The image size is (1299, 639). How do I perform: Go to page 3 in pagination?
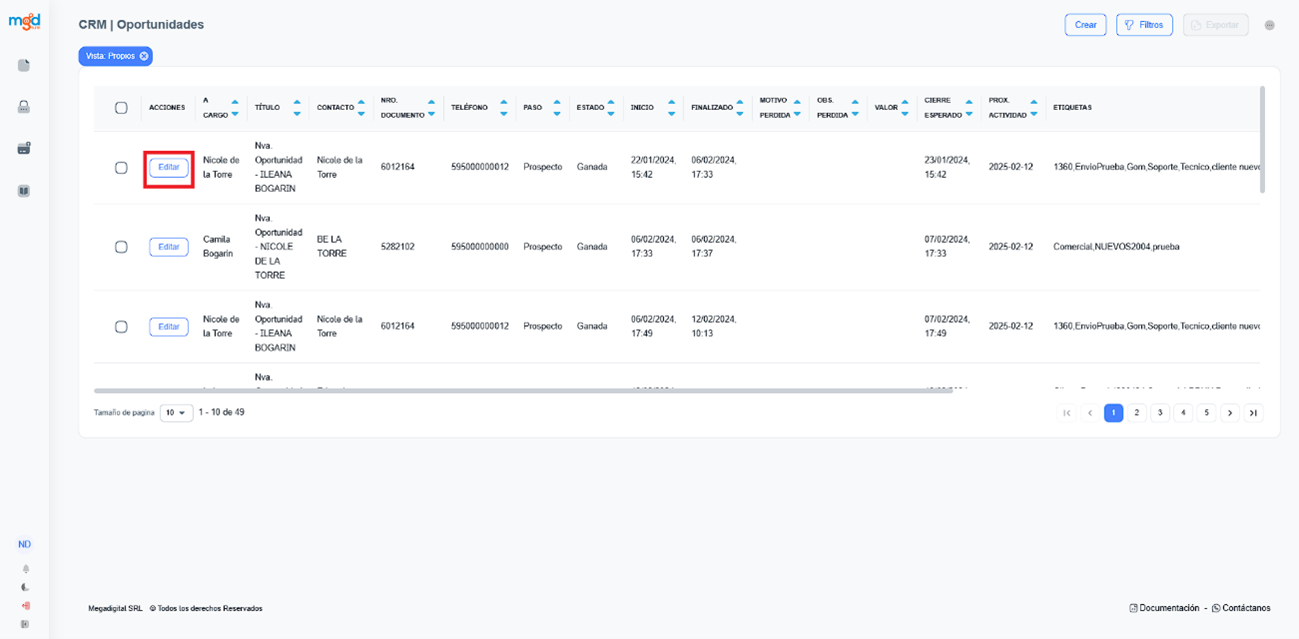pos(1160,413)
